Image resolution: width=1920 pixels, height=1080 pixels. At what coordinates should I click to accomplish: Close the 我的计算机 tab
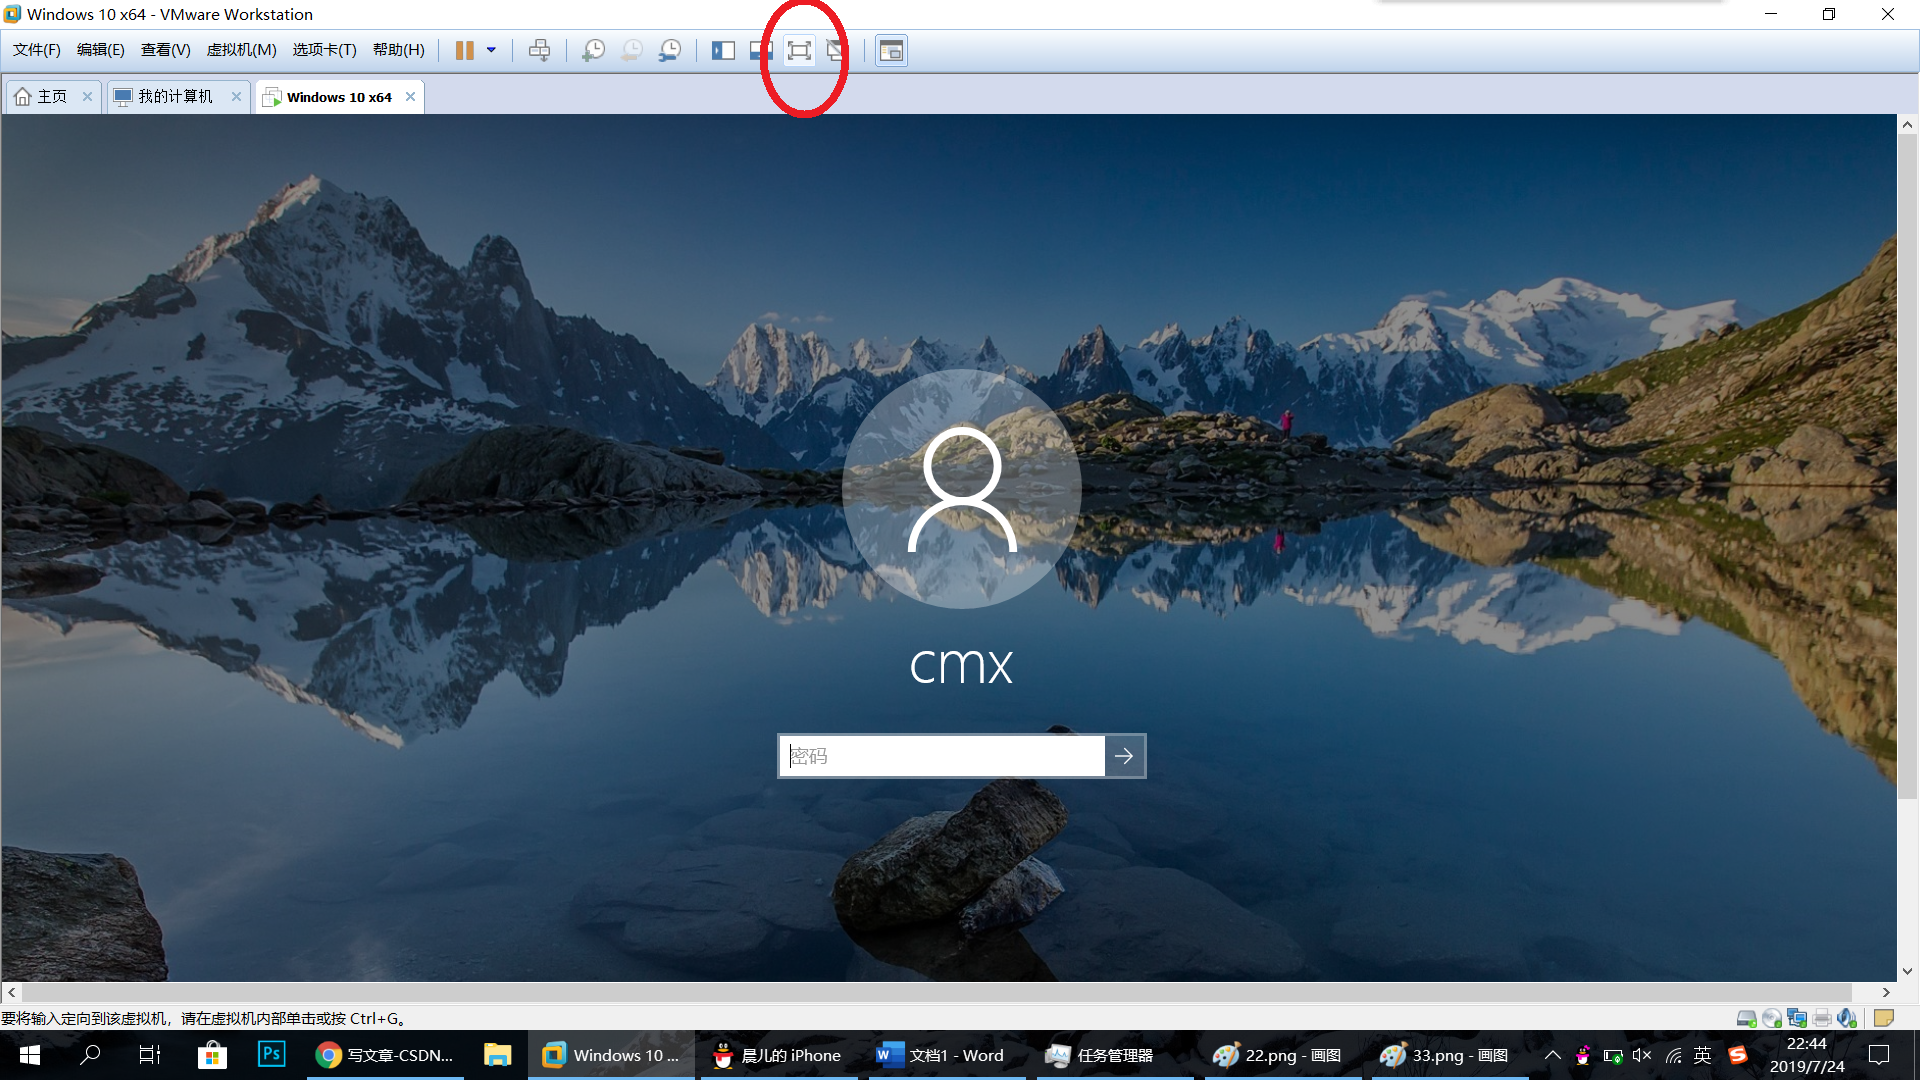click(x=236, y=97)
